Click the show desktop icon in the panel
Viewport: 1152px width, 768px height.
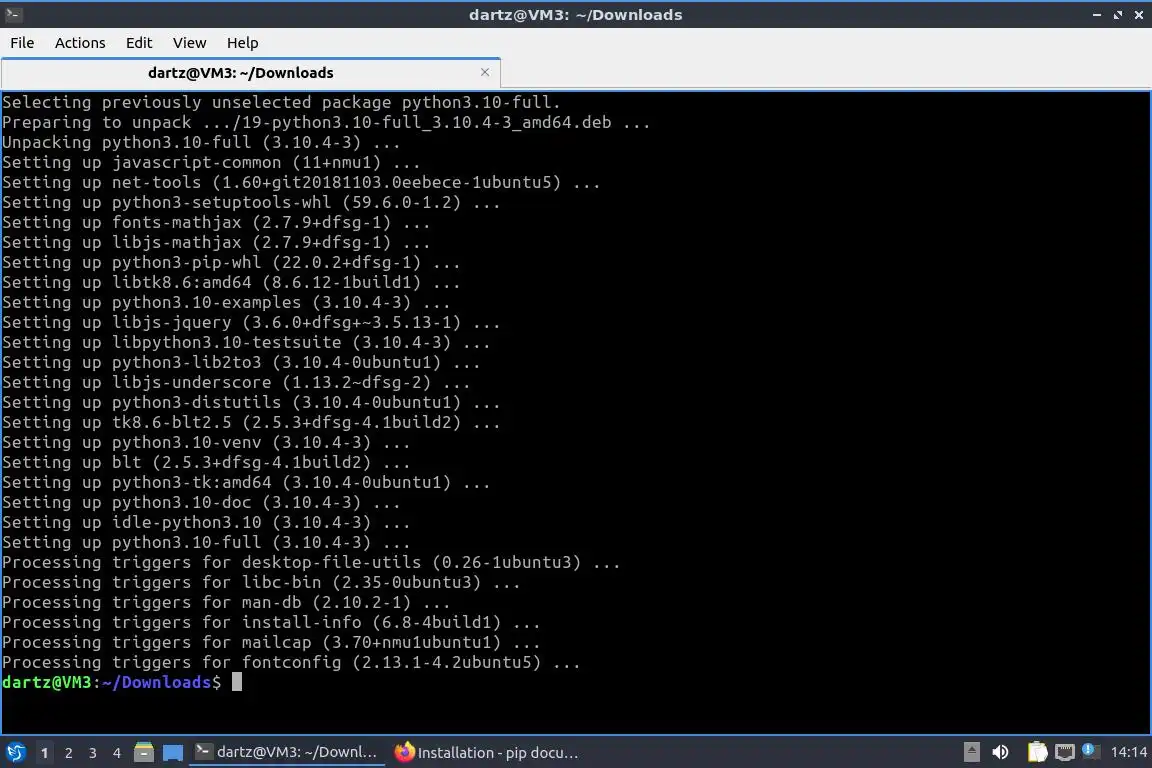173,753
